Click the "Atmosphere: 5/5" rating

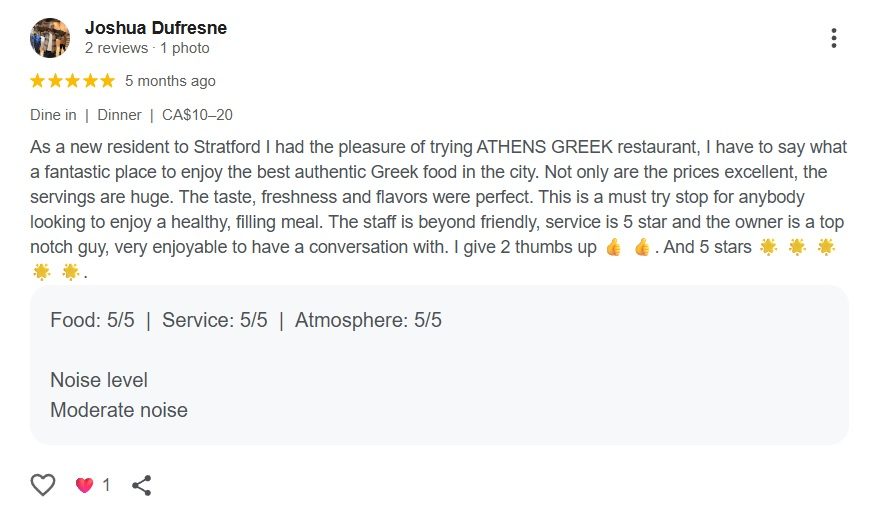(368, 321)
